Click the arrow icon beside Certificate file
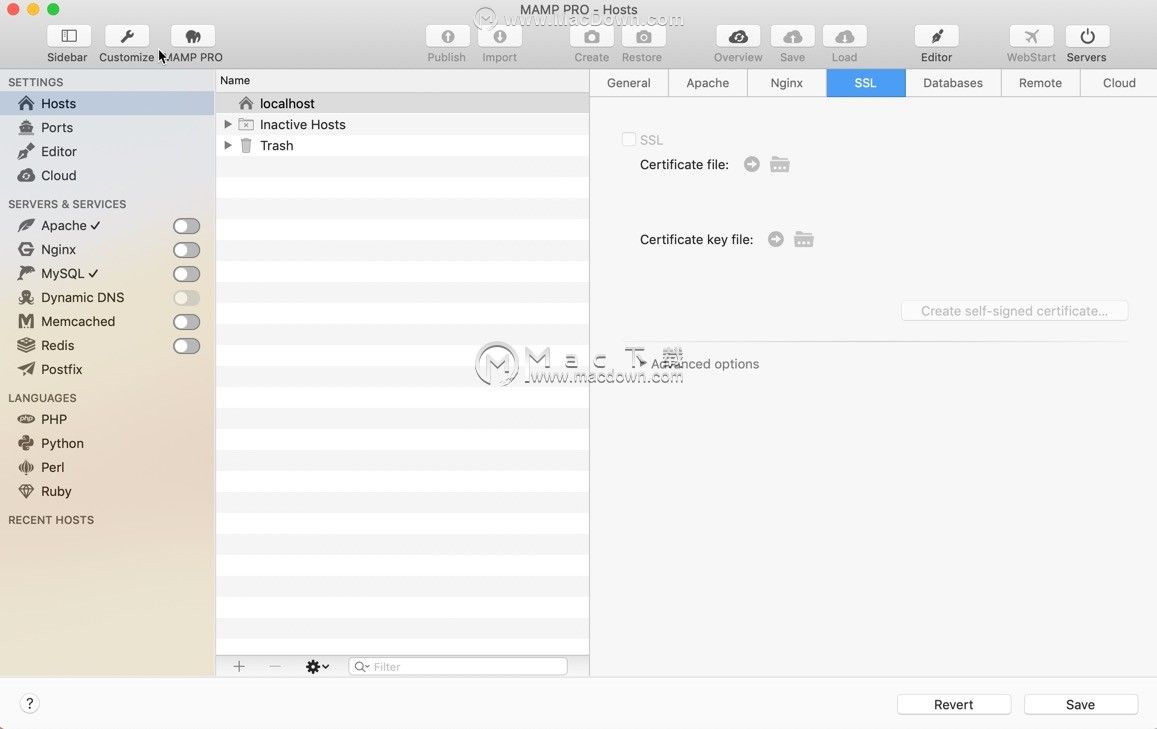The image size is (1157, 729). 751,165
